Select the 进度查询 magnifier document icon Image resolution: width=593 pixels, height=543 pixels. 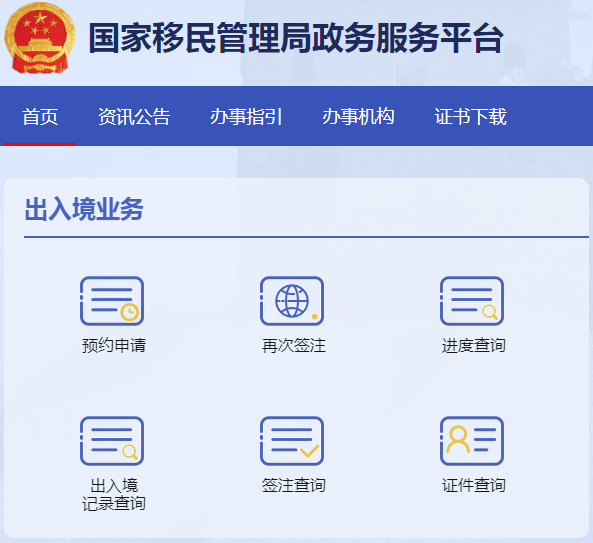472,301
